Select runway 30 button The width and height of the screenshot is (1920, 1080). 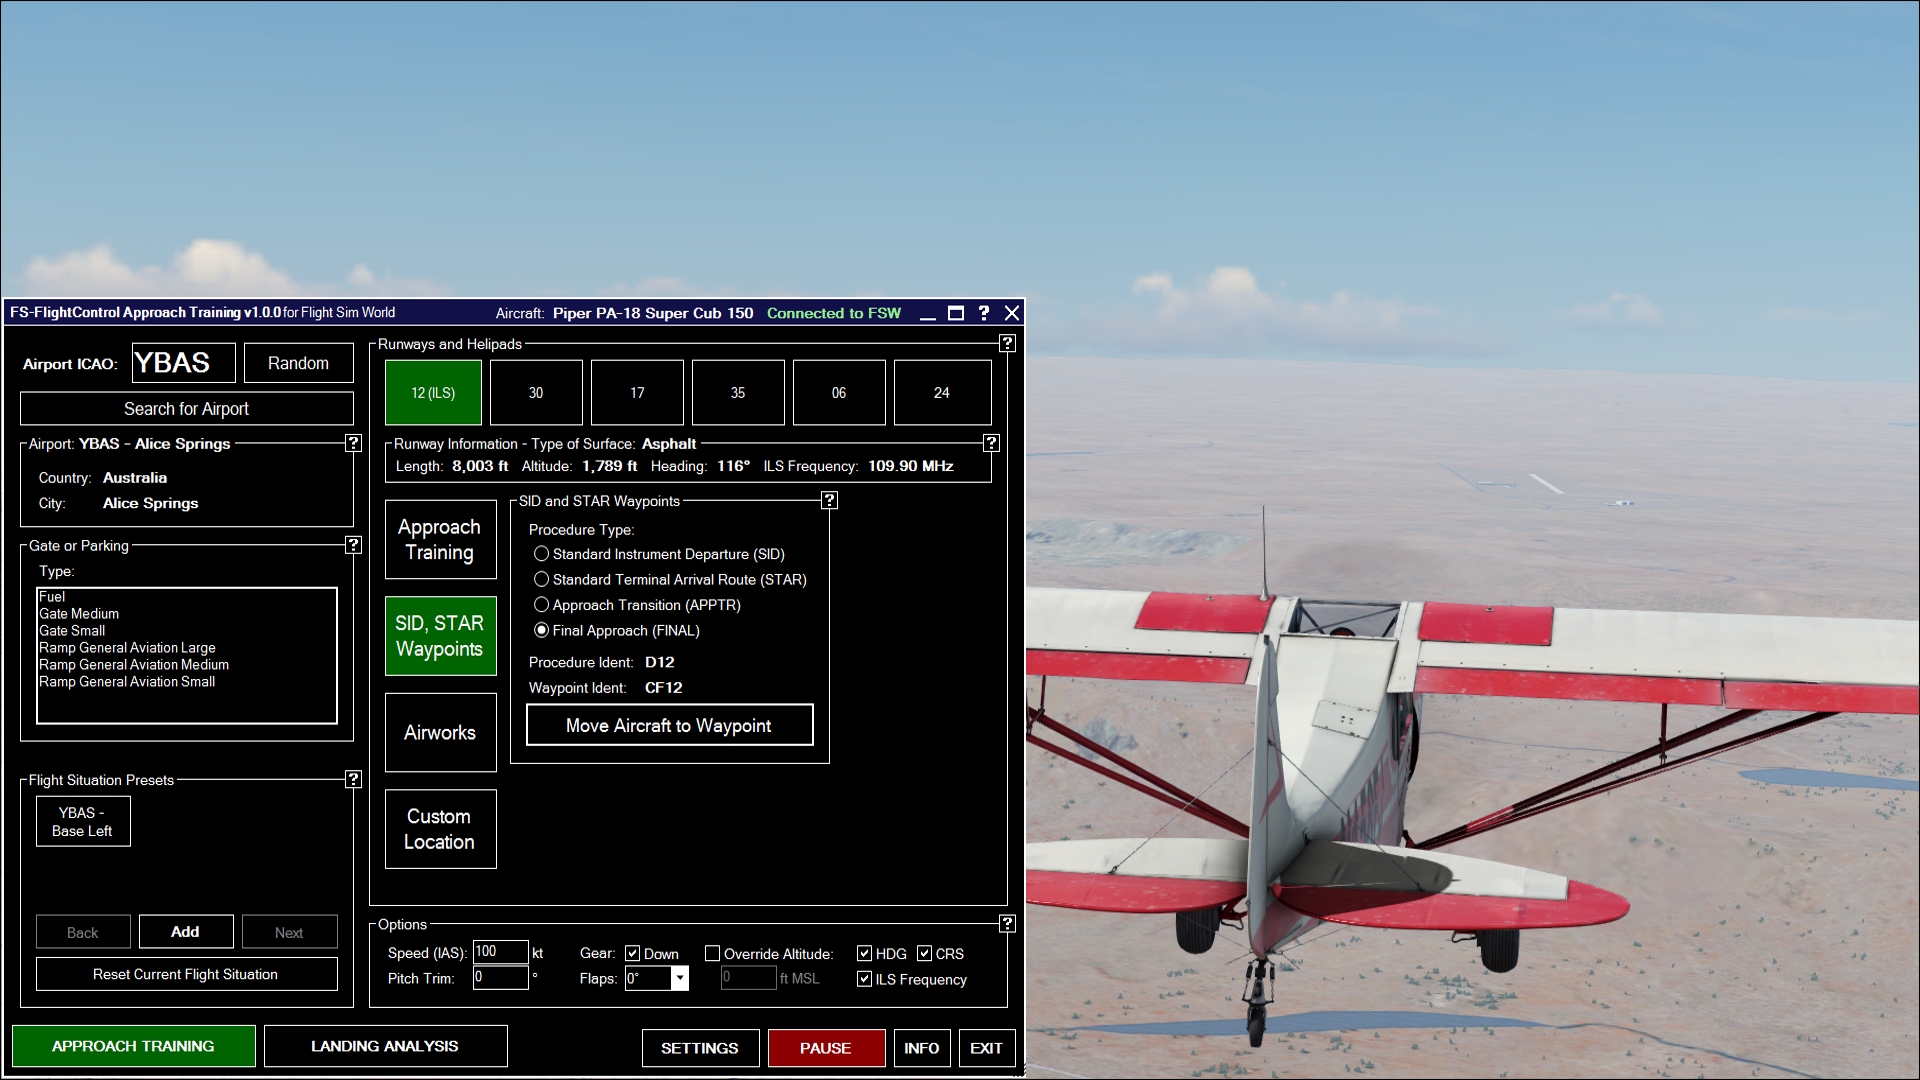click(x=536, y=392)
